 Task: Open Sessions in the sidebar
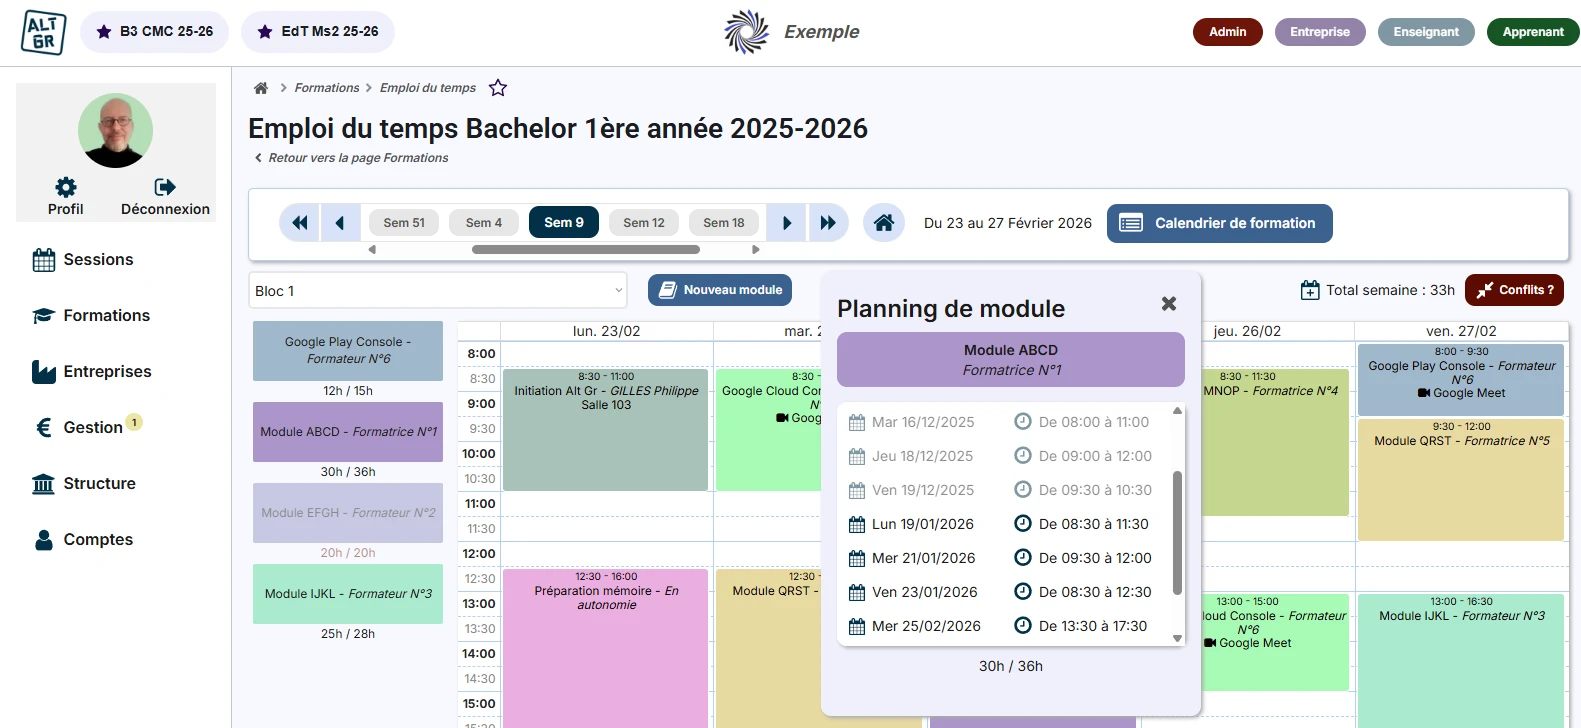[98, 260]
